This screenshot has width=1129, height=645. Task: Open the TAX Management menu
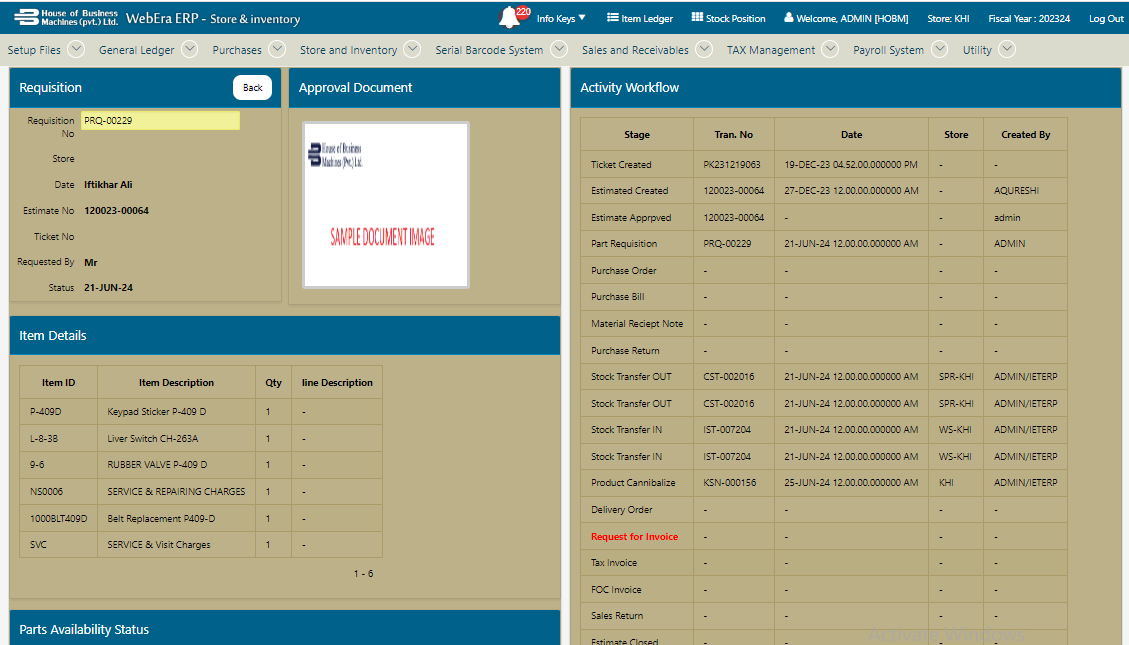(770, 50)
